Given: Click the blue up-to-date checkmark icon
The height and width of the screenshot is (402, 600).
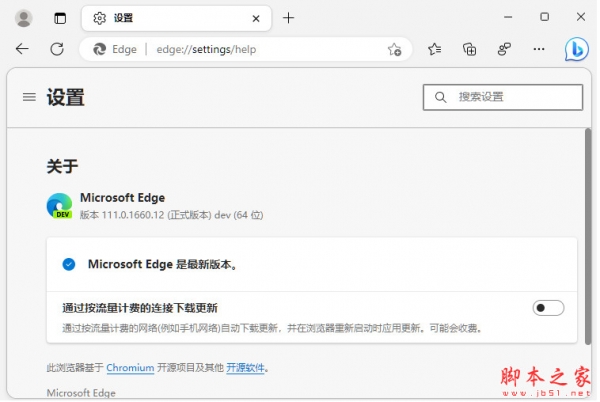Looking at the screenshot, I should [x=69, y=264].
